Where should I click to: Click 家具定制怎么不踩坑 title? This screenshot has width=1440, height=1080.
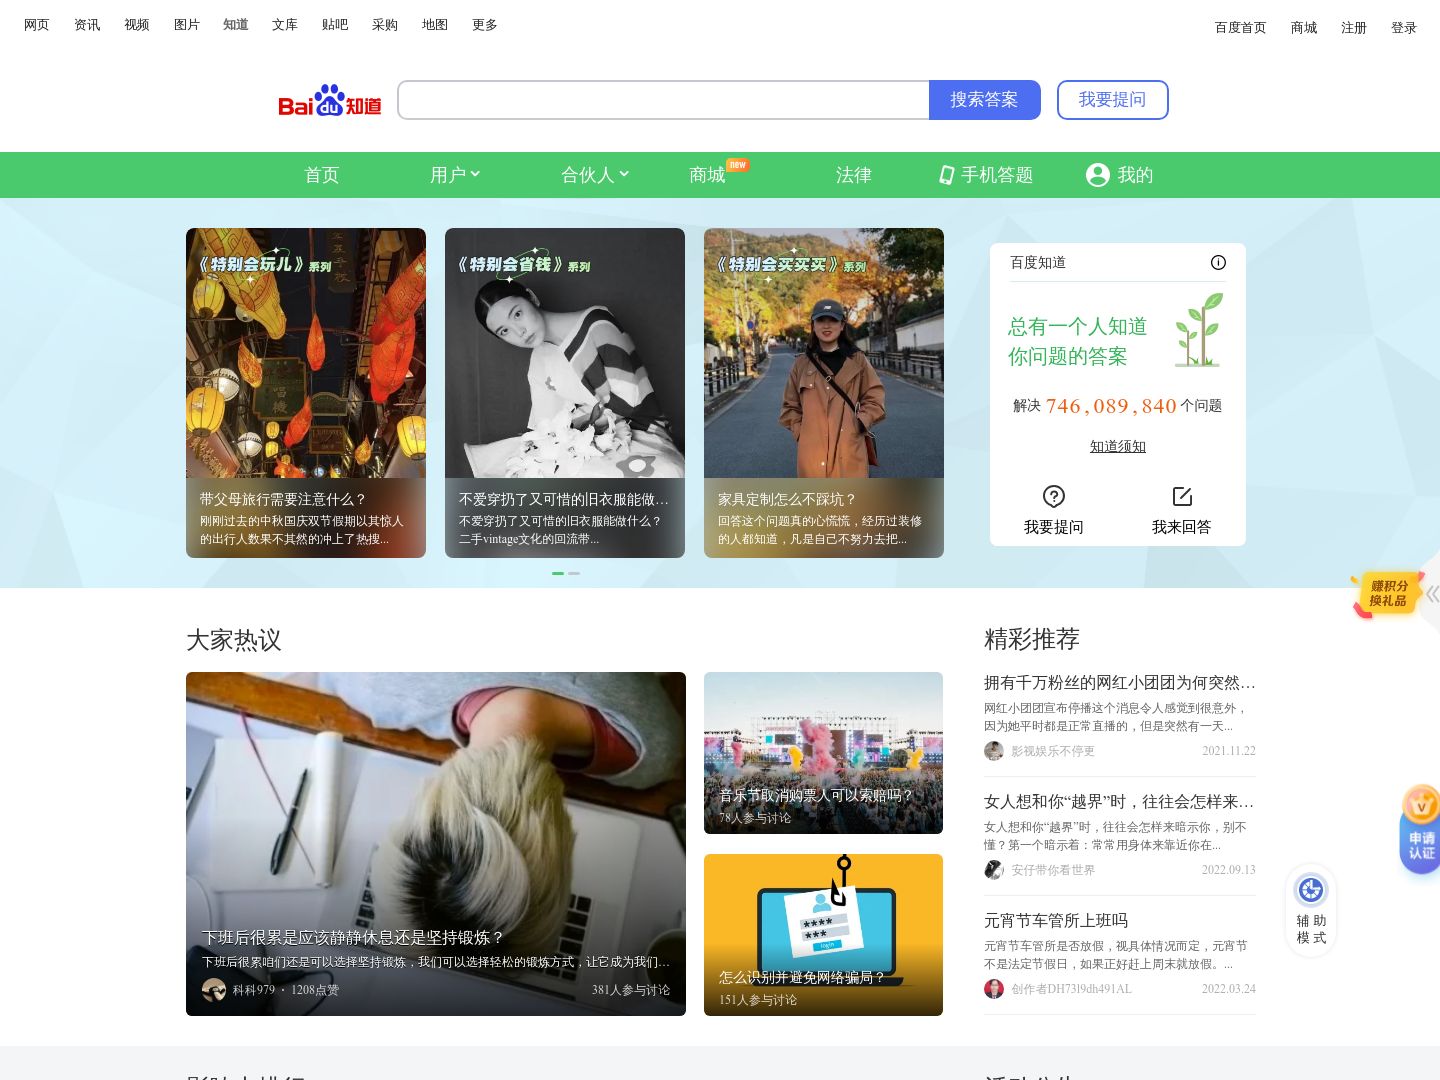point(787,499)
